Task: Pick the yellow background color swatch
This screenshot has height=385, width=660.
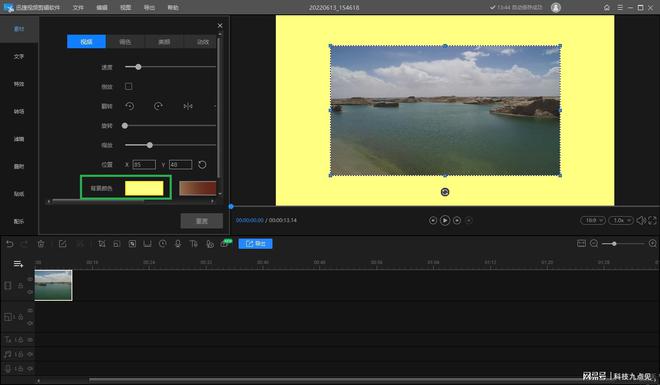Action: pos(144,188)
